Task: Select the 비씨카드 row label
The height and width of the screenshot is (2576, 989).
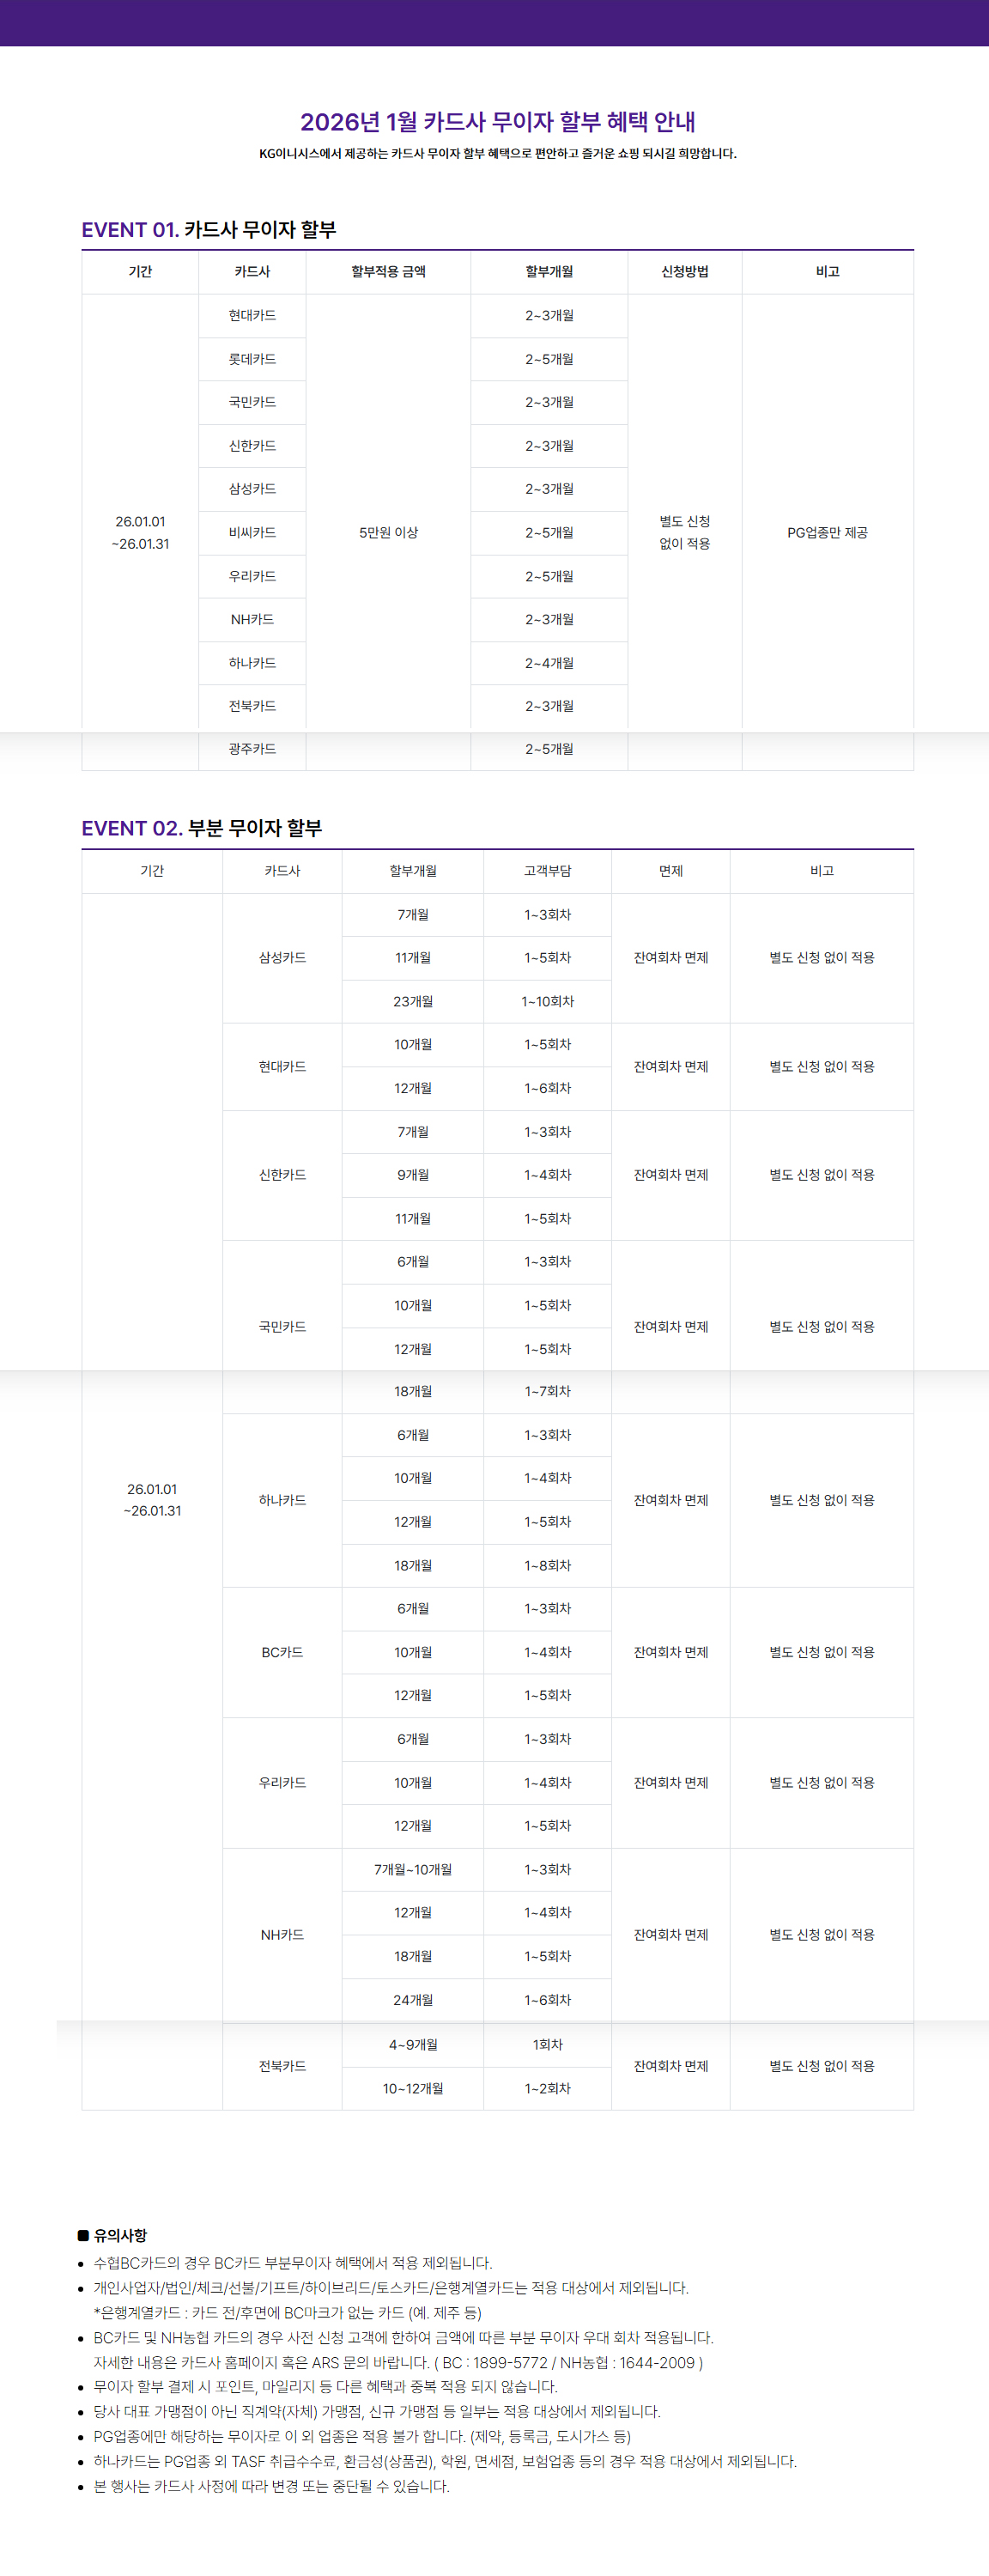Action: pyautogui.click(x=252, y=533)
